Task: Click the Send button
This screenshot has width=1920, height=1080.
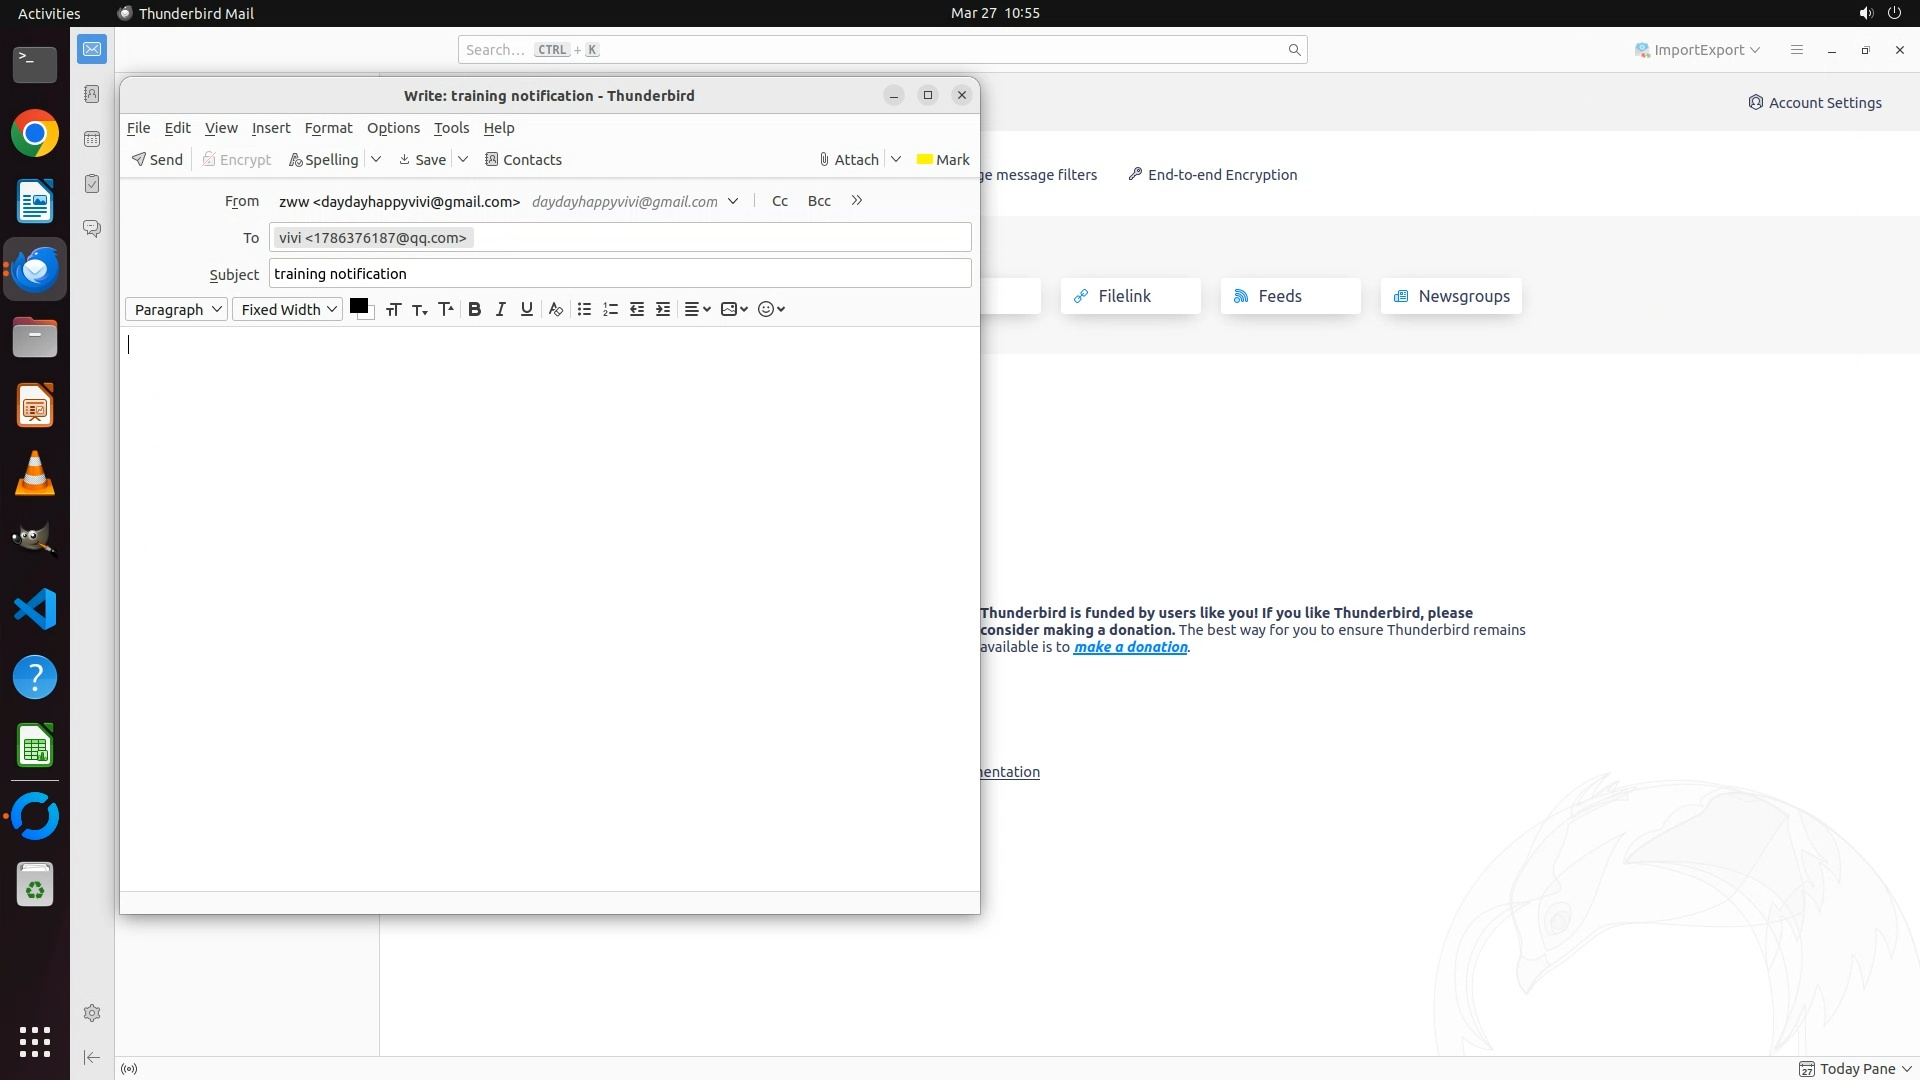Action: pos(157,160)
